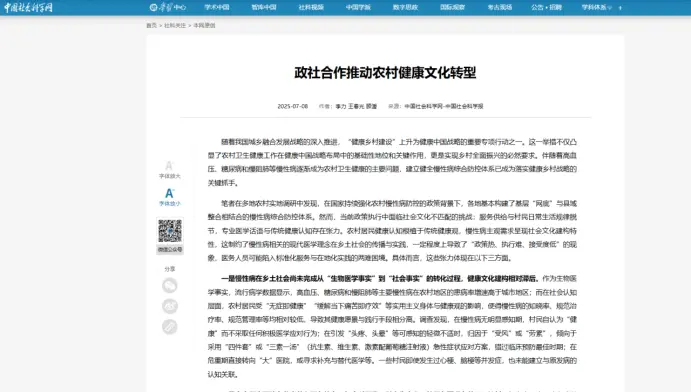The height and width of the screenshot is (392, 691).
Task: Open 学术中国 navigation tab
Action: (217, 7)
